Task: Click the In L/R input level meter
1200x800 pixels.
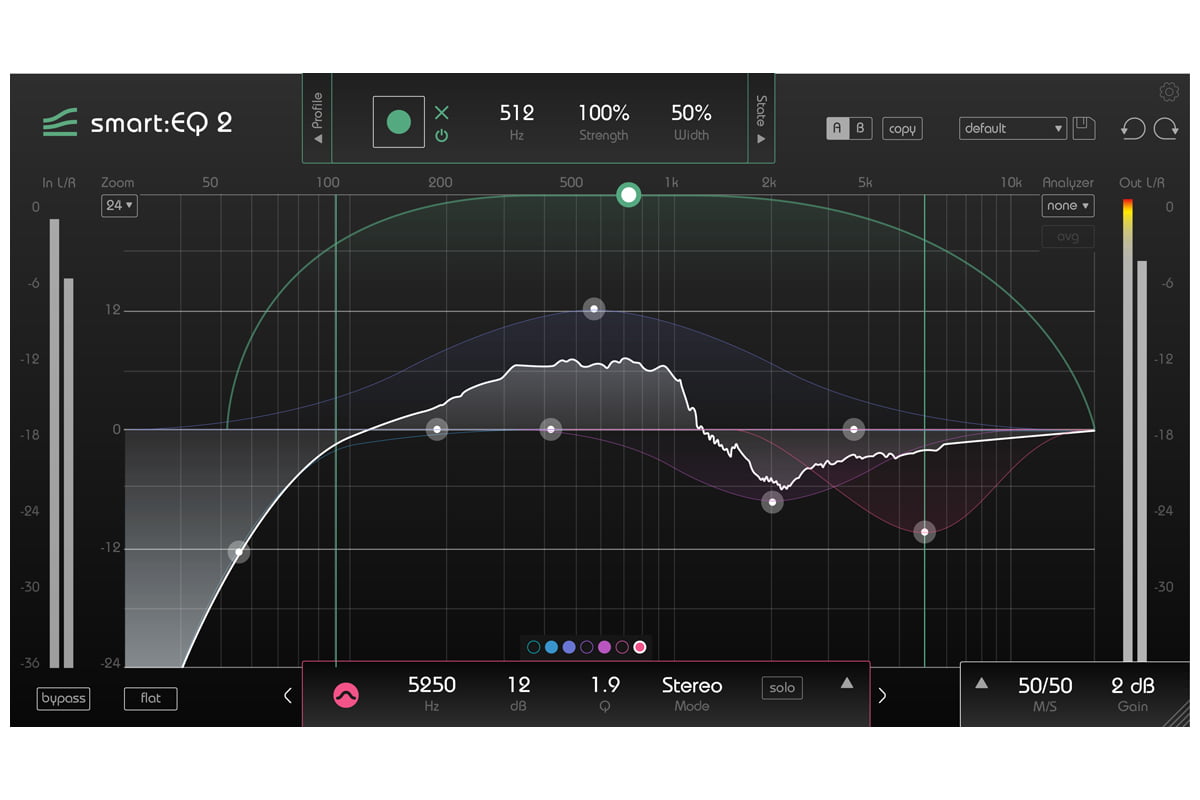Action: [61, 443]
